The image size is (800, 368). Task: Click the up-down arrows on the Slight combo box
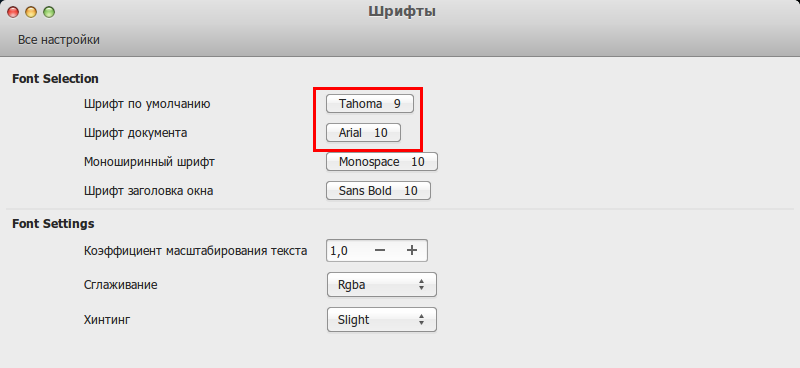[421, 320]
